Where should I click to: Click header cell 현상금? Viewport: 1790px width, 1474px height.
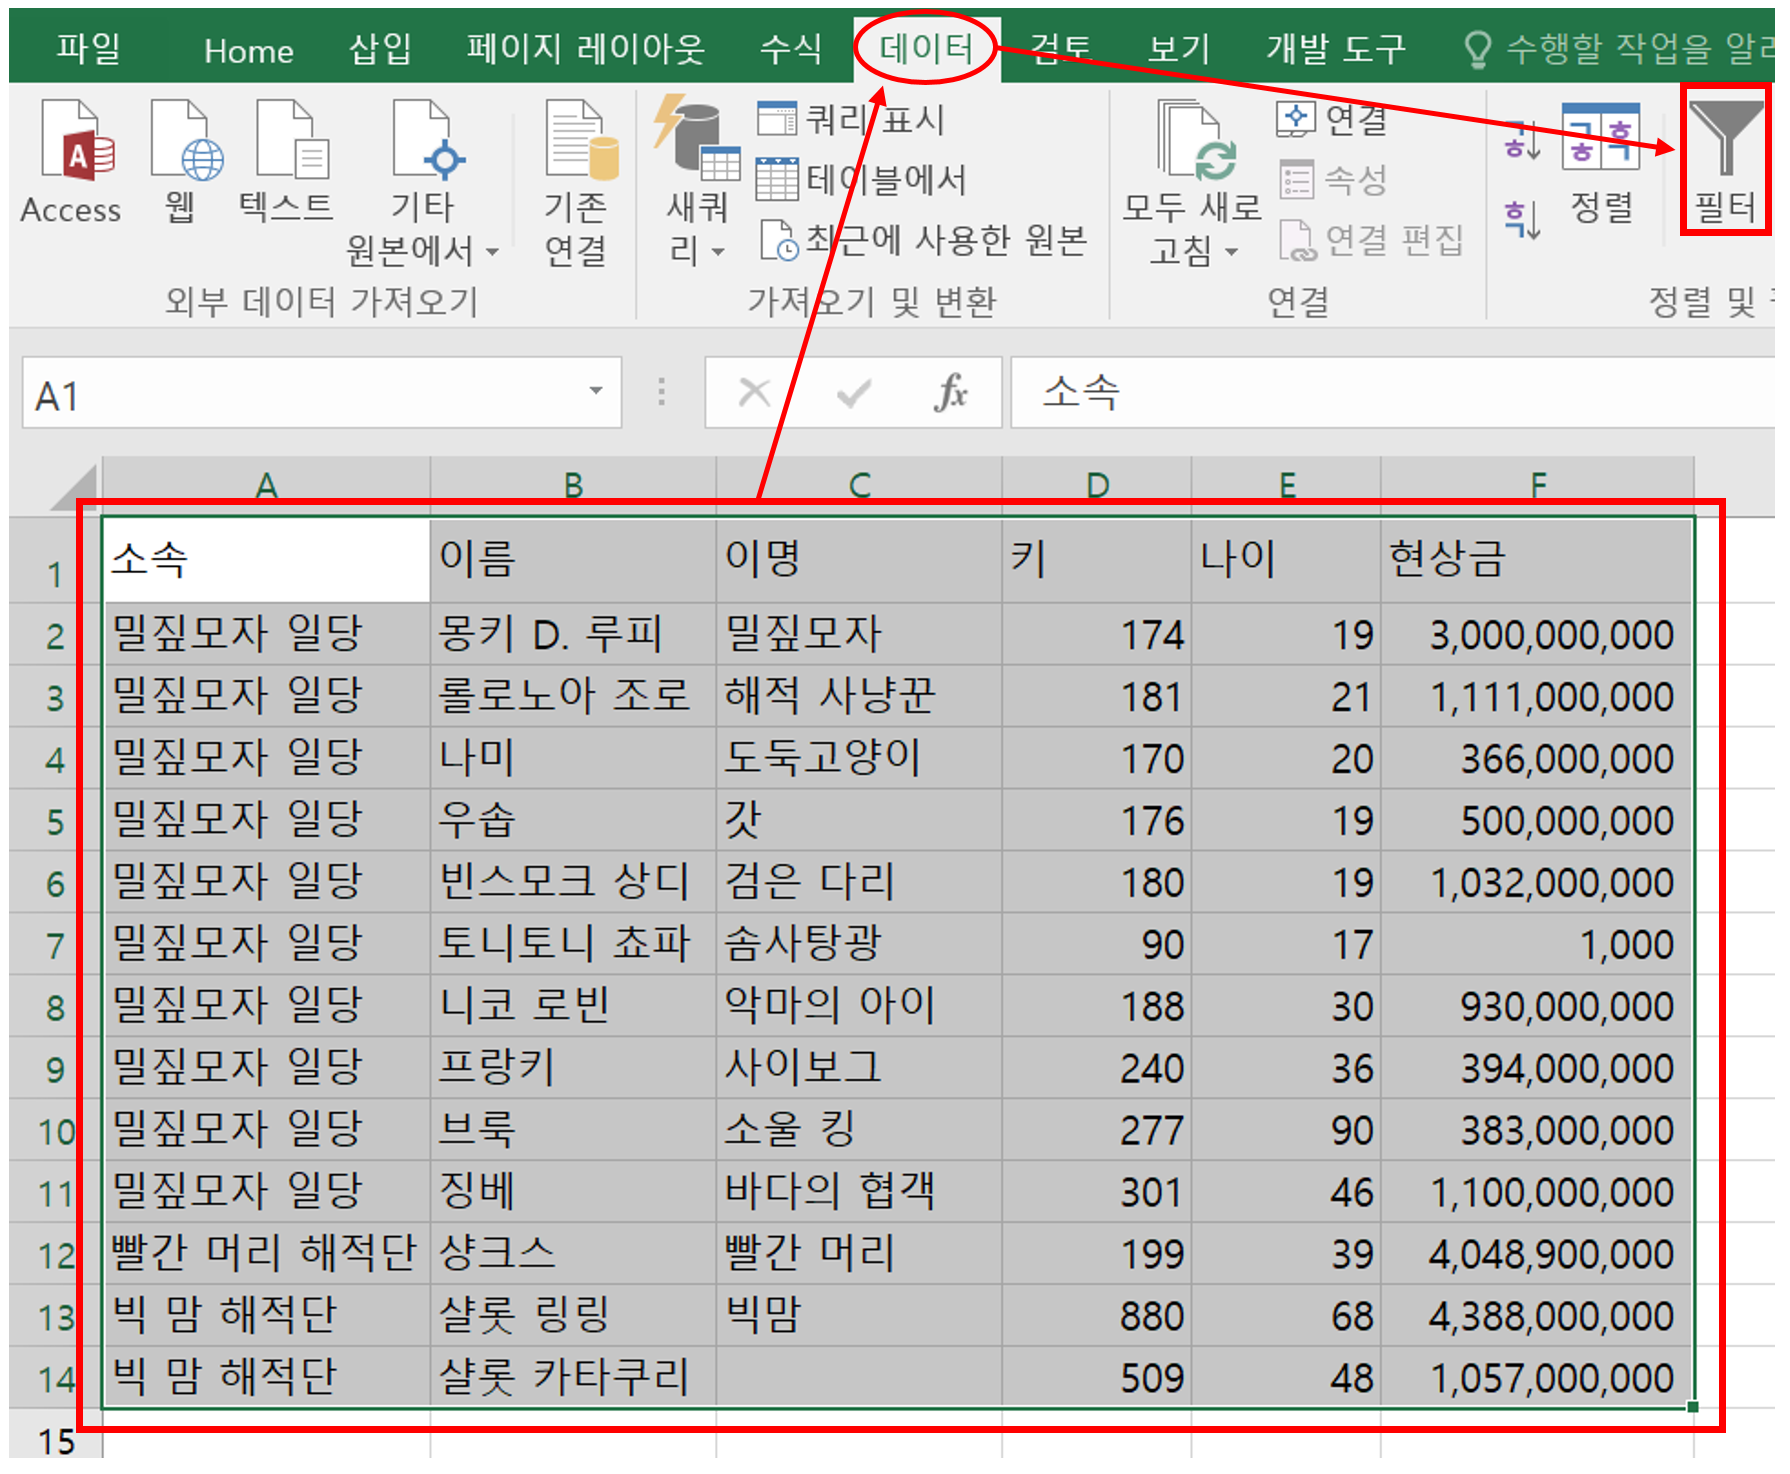coord(1537,560)
